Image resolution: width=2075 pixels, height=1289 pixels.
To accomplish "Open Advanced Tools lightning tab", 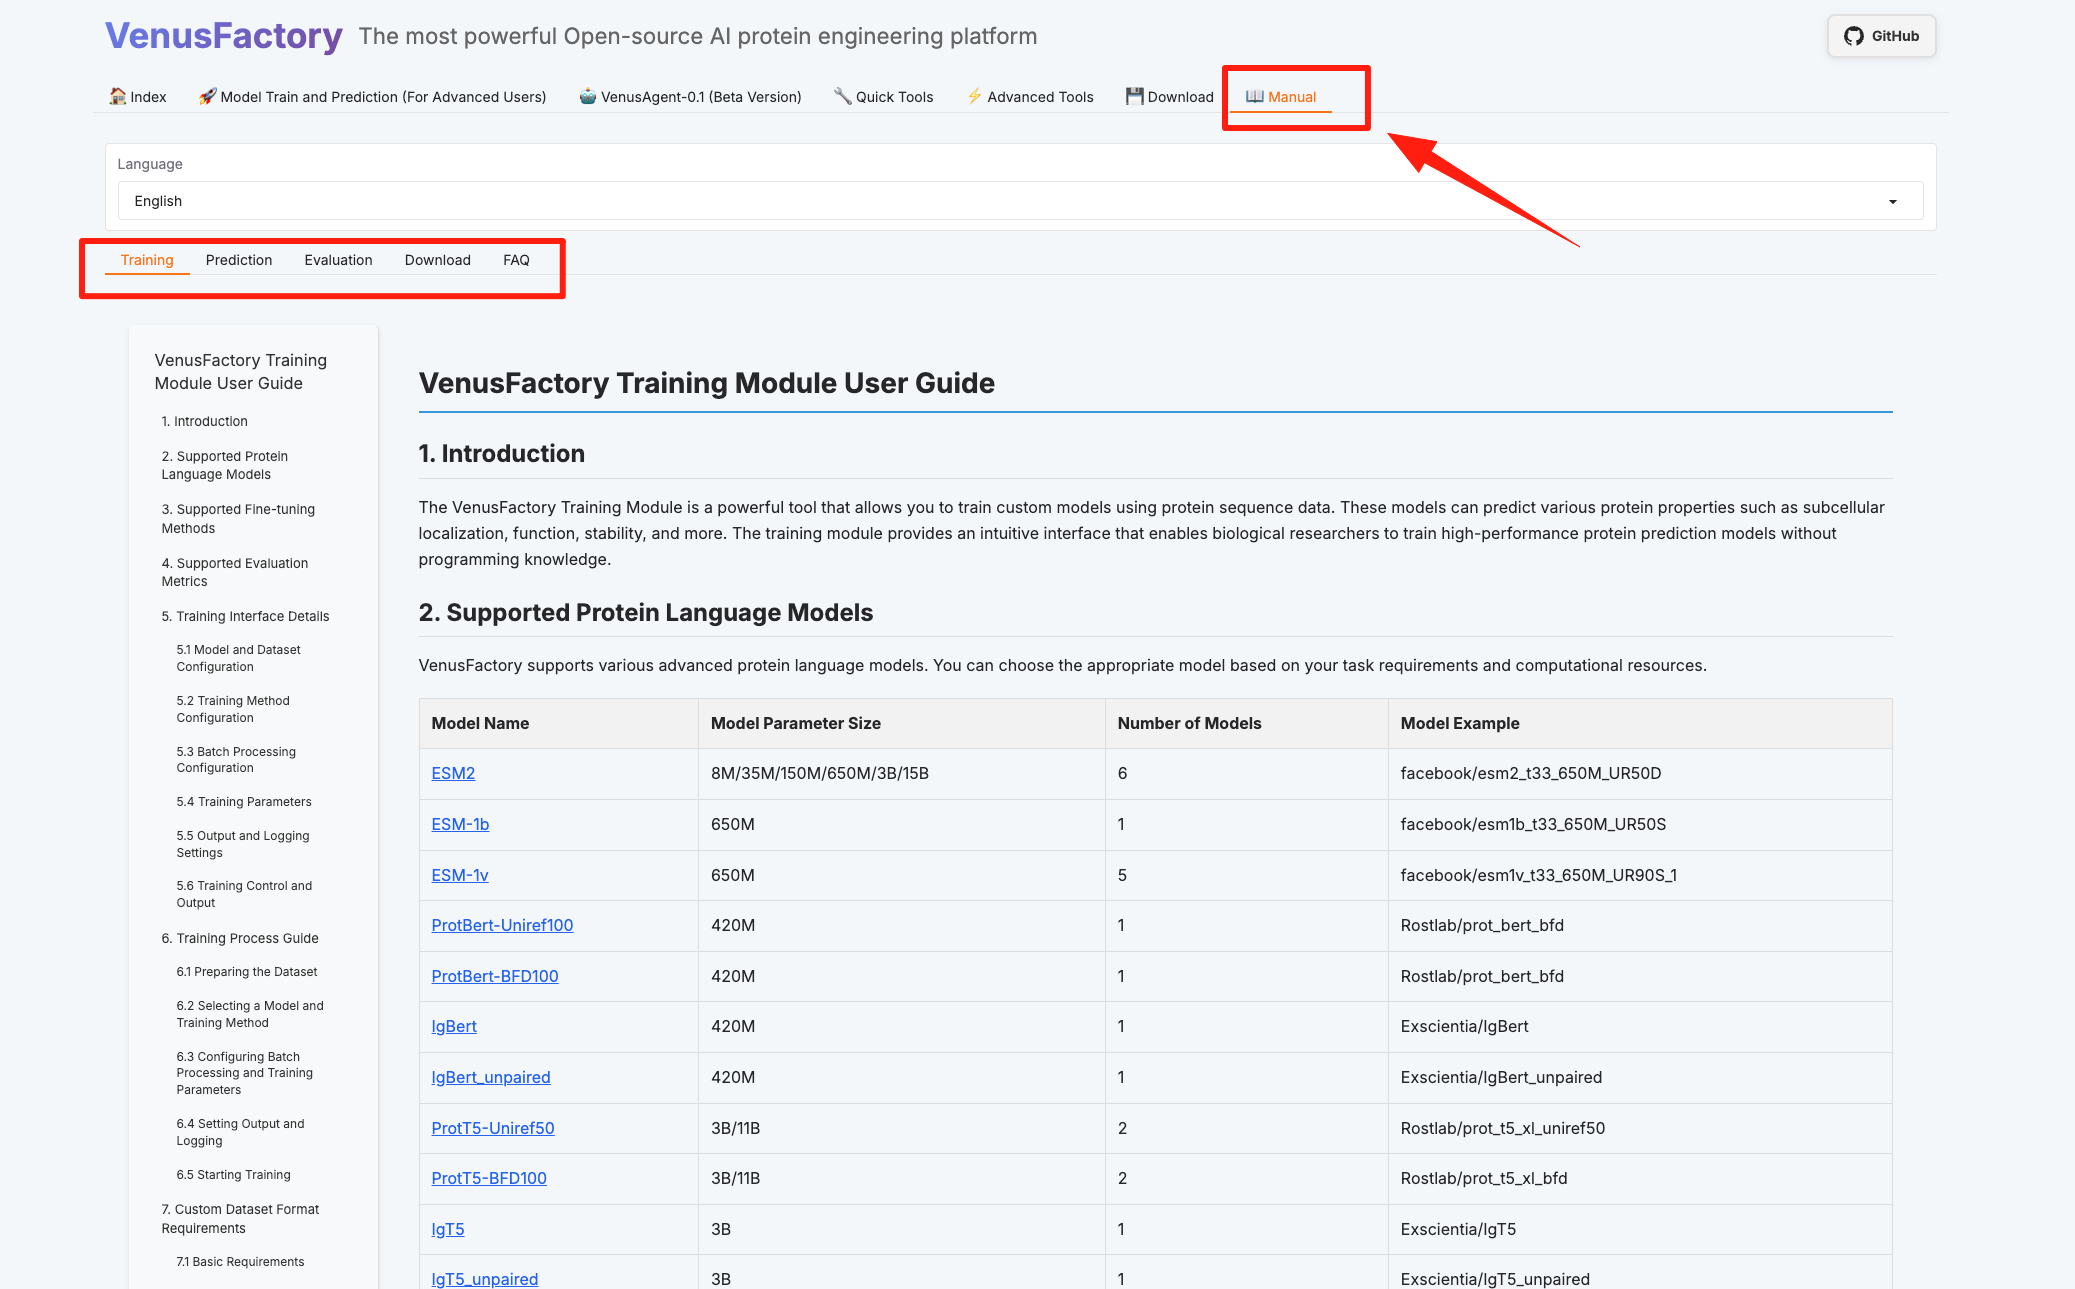I will click(x=1029, y=97).
